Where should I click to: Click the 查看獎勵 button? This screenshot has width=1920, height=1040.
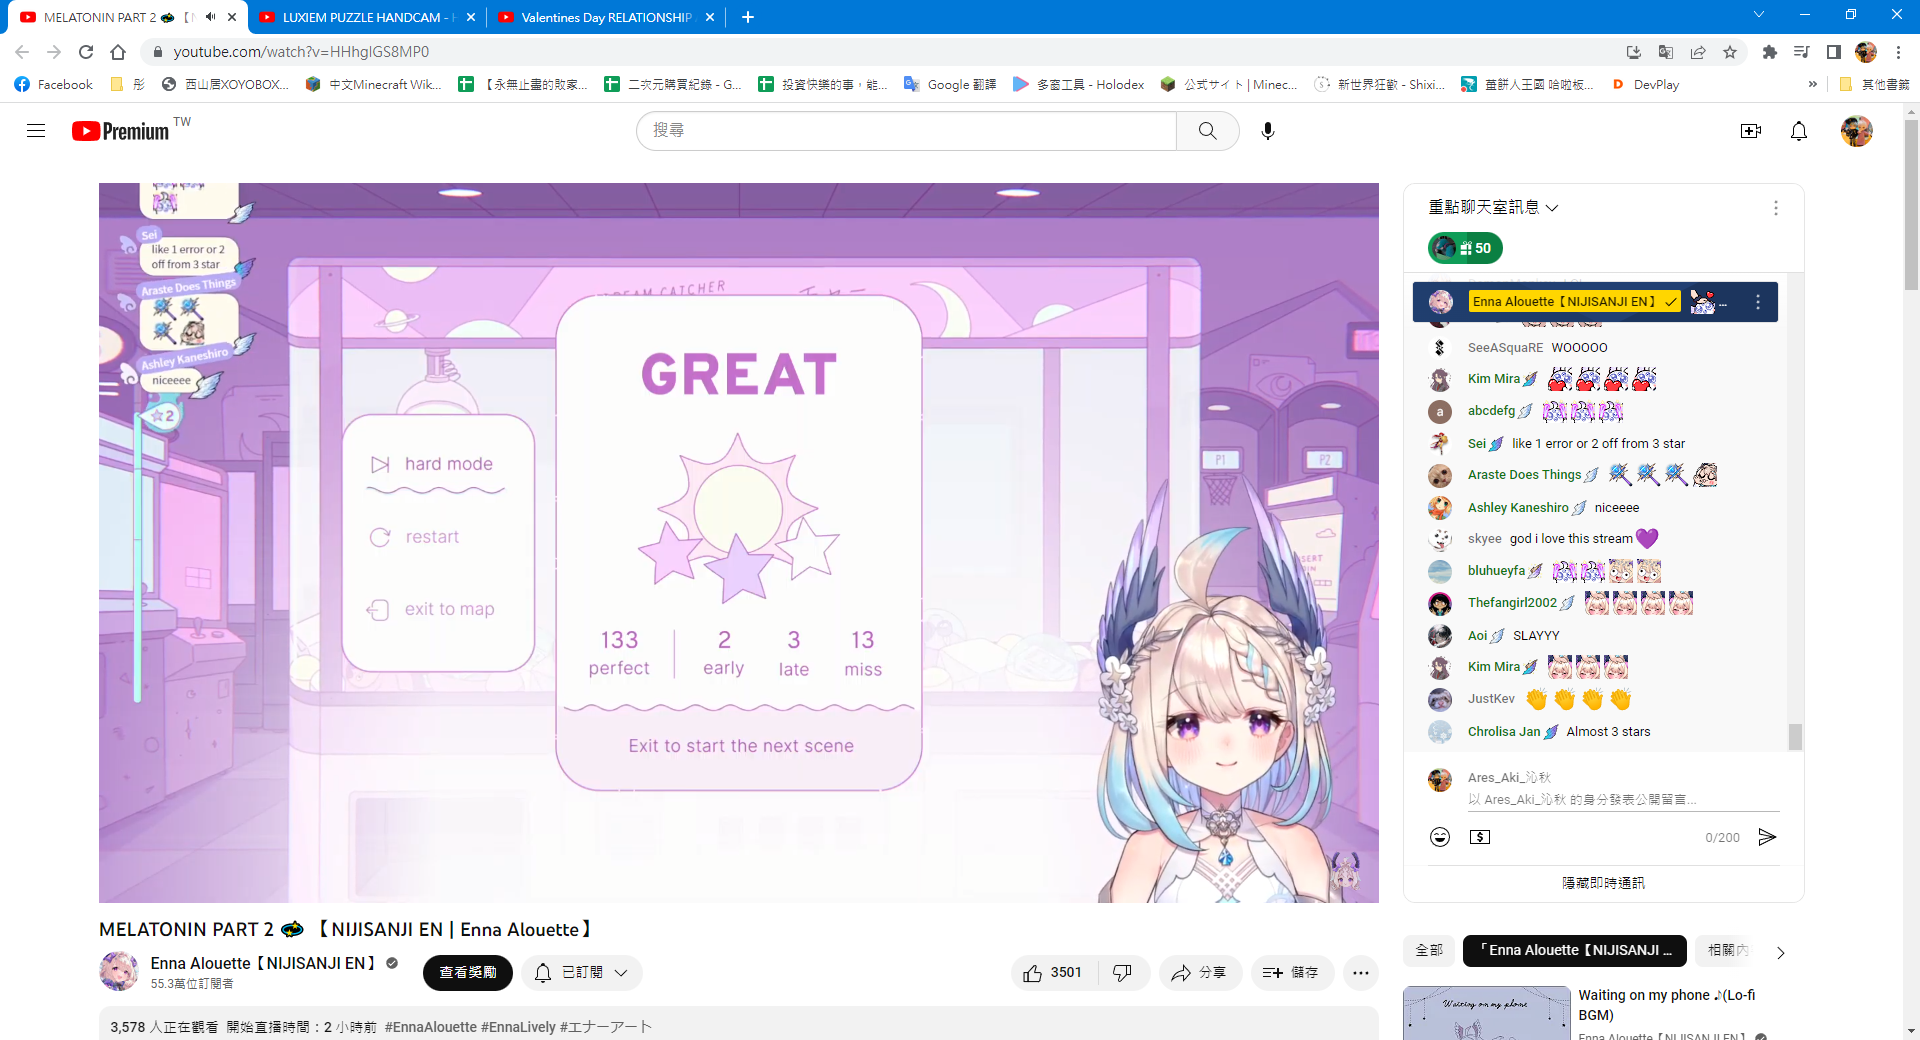point(468,973)
